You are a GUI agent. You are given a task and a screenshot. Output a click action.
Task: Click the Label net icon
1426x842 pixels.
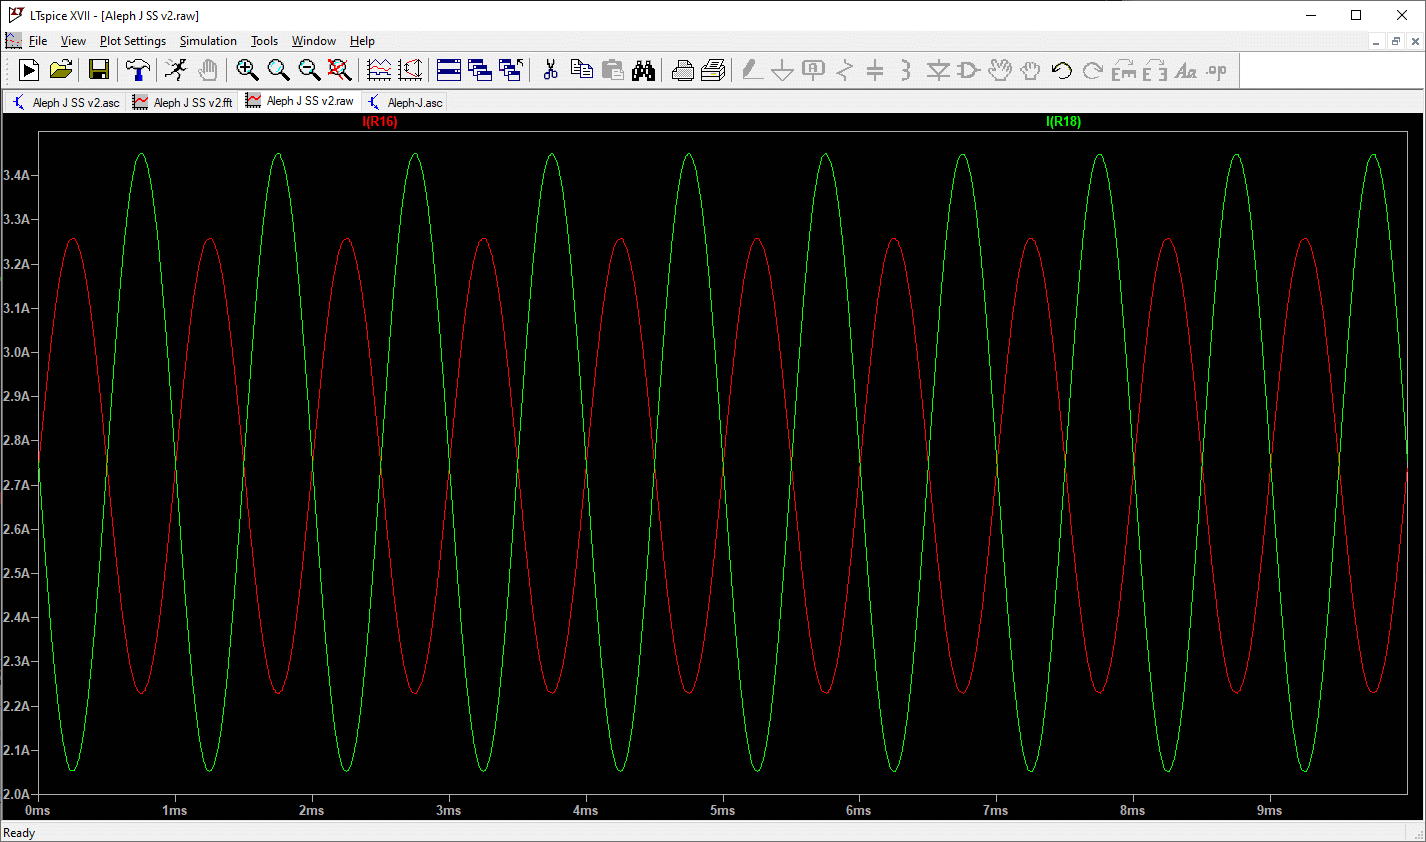click(x=814, y=70)
